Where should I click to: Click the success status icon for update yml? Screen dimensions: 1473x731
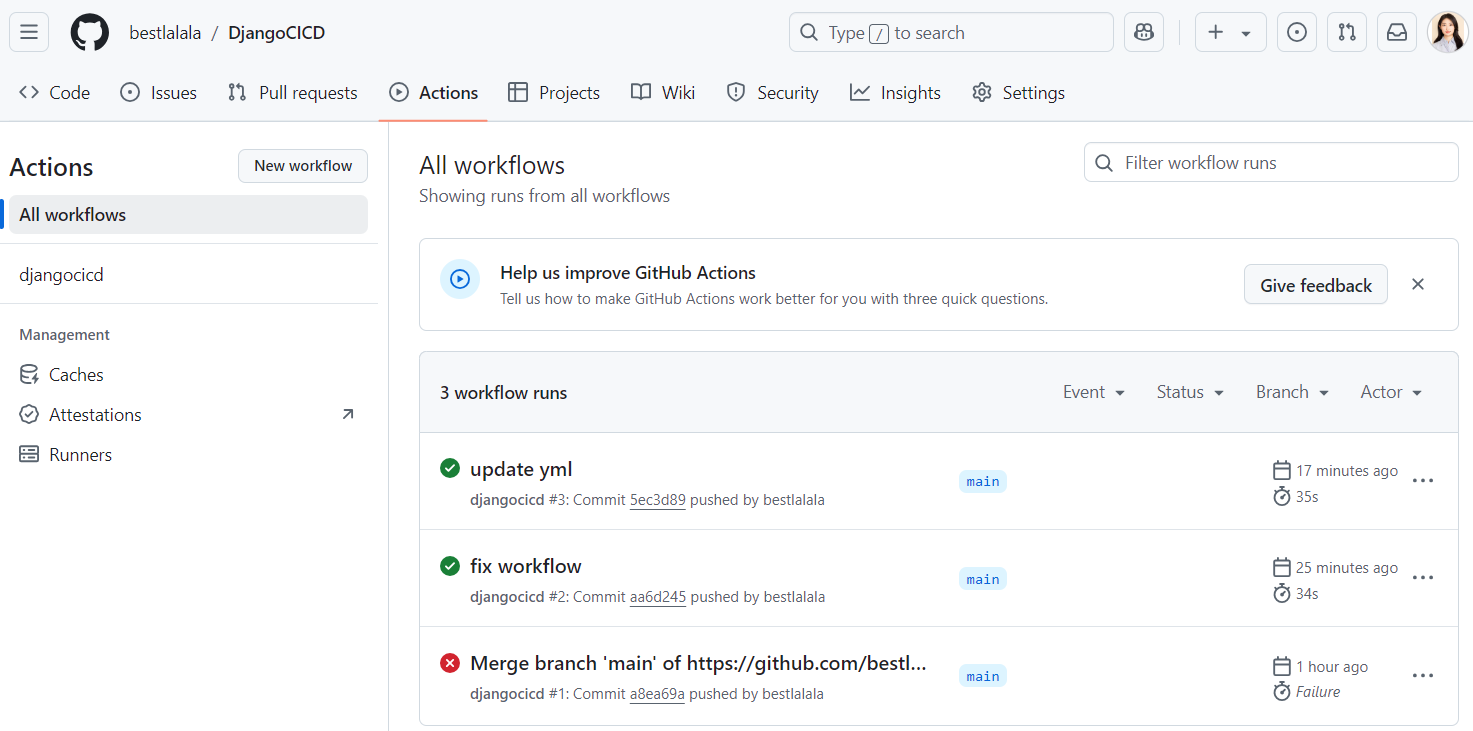pos(450,468)
